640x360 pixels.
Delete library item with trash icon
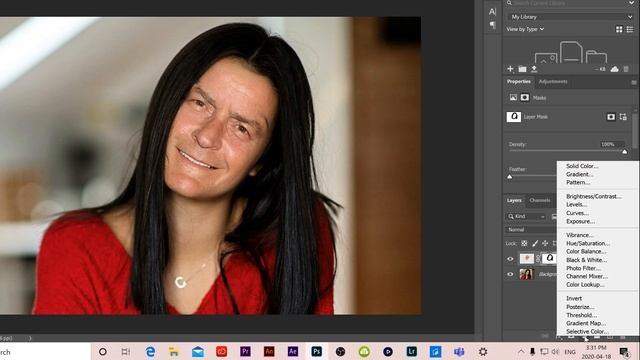coord(626,69)
